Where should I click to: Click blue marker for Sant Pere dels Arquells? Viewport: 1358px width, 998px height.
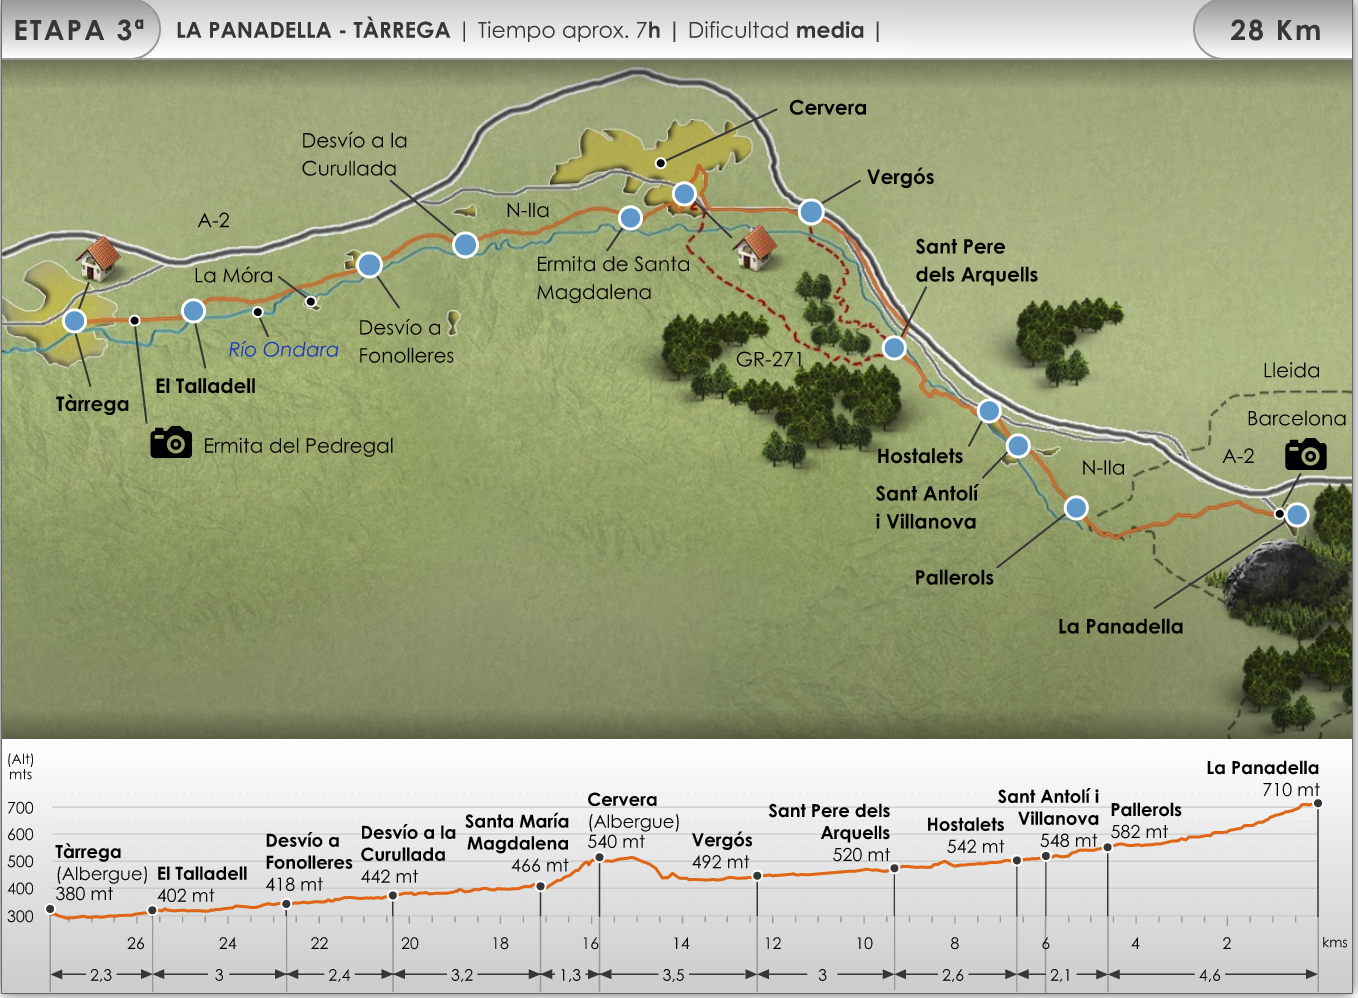[894, 348]
